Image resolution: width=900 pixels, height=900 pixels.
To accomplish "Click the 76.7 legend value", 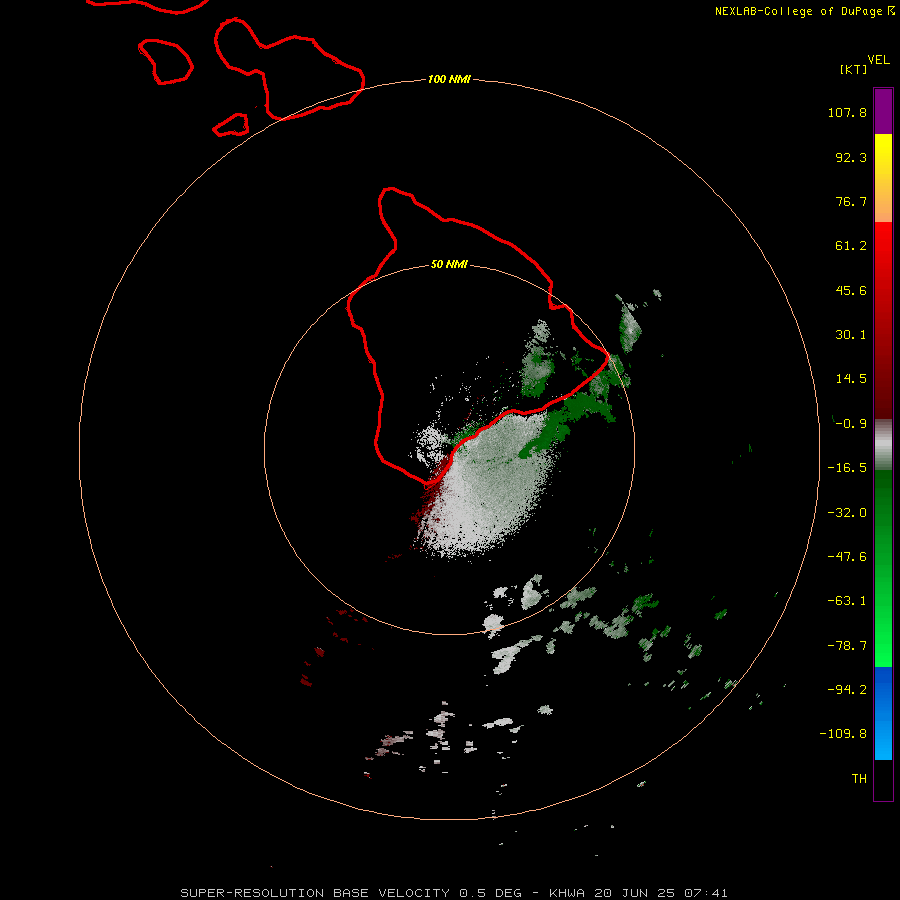I will coord(851,201).
